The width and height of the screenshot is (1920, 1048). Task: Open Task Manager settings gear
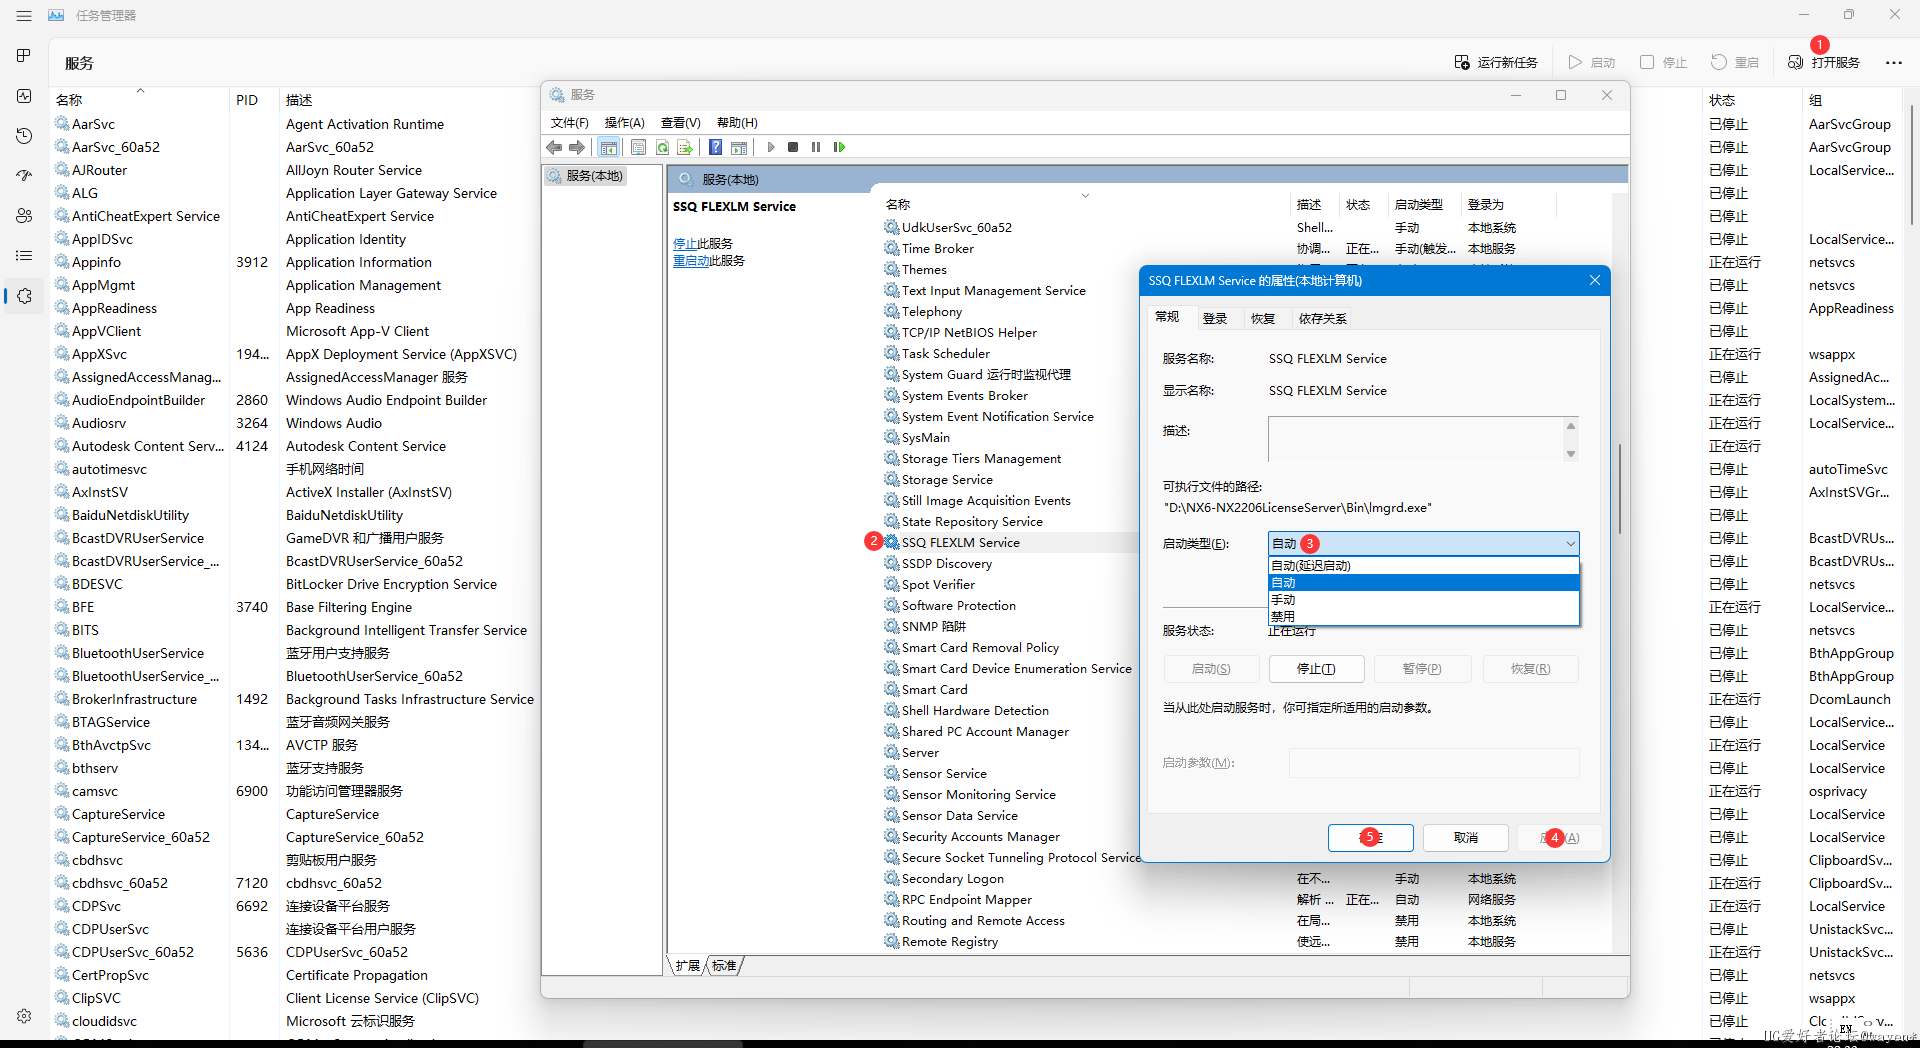click(x=24, y=1016)
